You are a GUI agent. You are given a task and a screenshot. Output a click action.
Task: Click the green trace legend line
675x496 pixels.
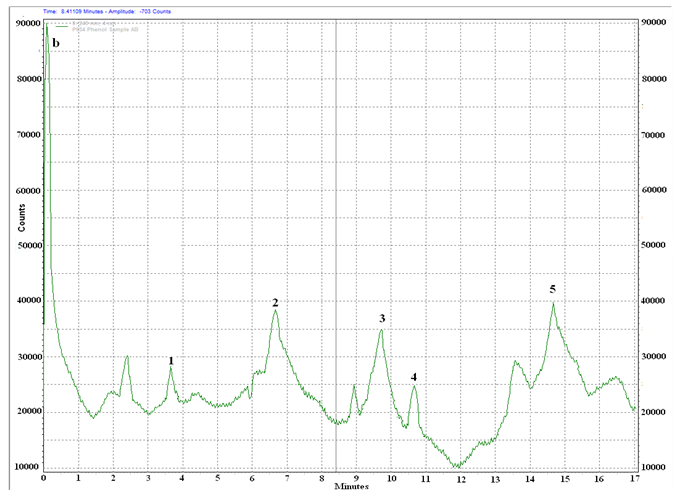[65, 25]
